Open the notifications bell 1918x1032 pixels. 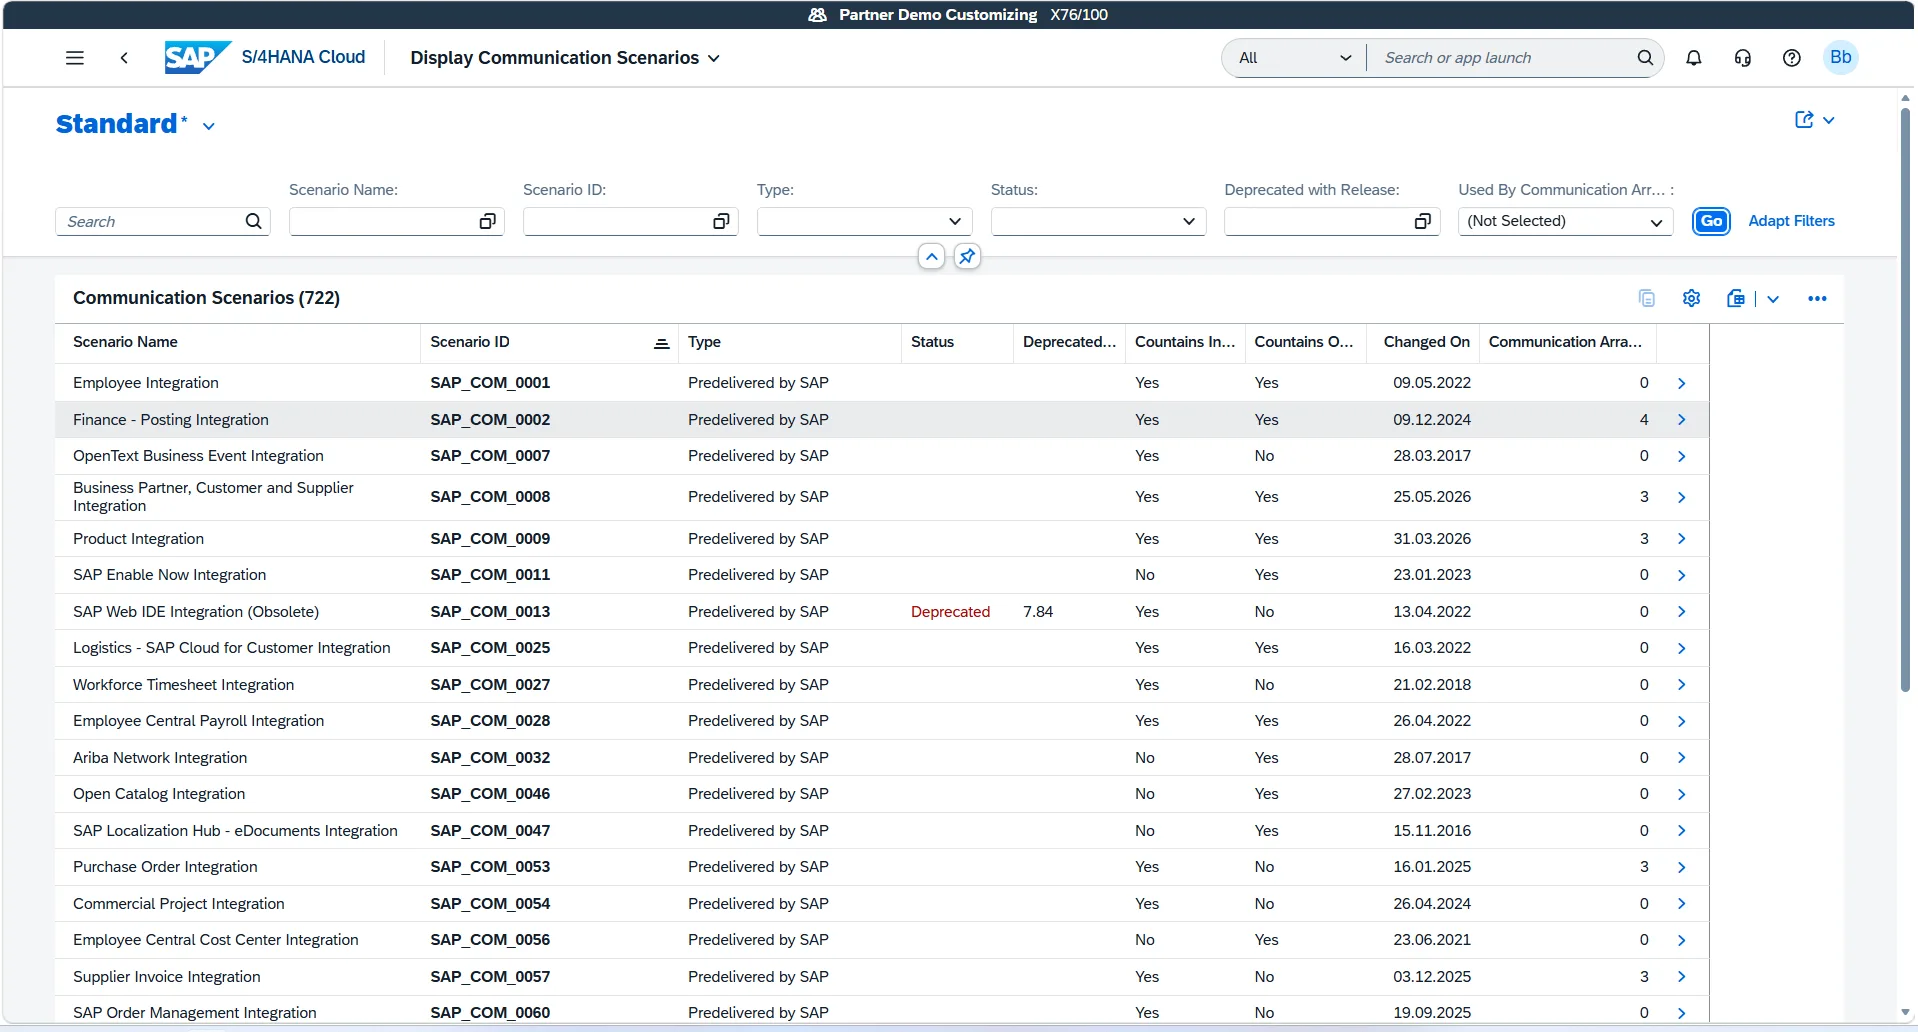pyautogui.click(x=1694, y=58)
